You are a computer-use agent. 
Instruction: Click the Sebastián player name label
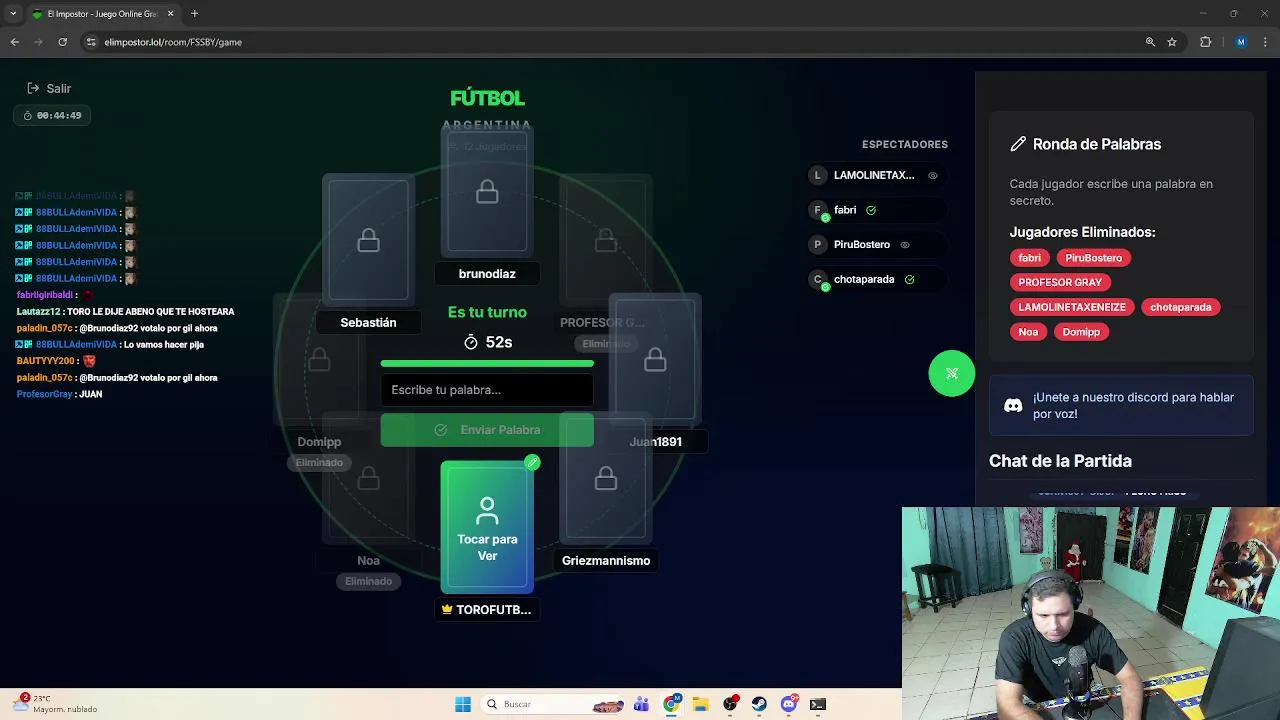pyautogui.click(x=368, y=323)
